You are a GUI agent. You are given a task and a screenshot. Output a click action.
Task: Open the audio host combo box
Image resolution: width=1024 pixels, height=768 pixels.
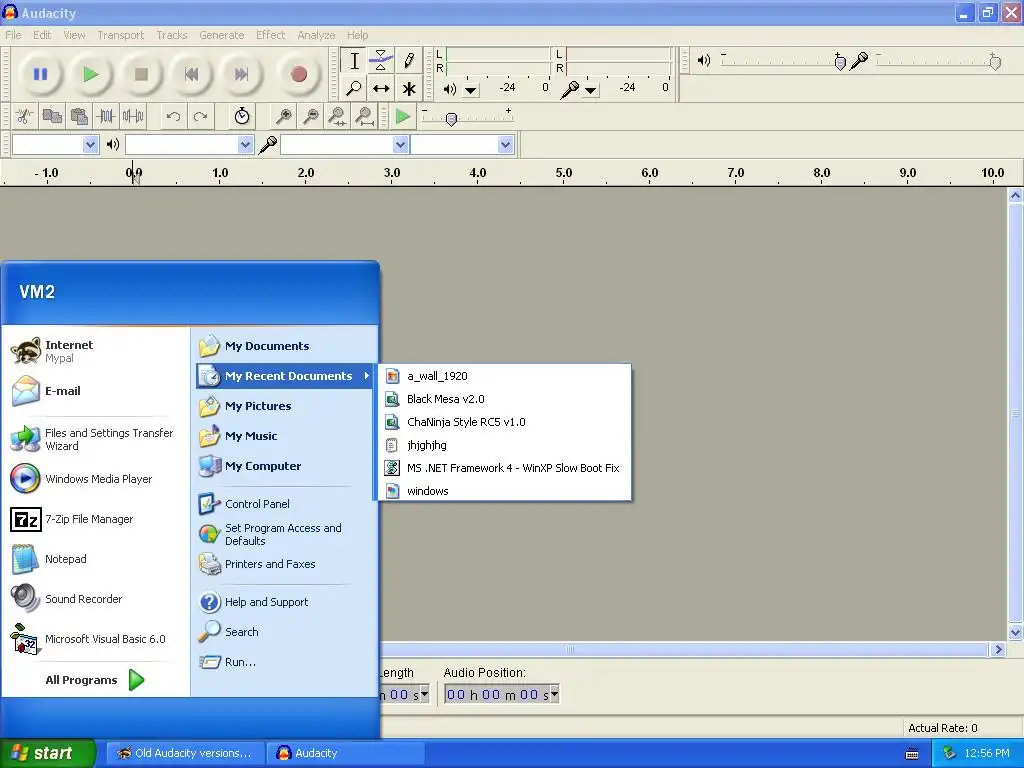55,144
